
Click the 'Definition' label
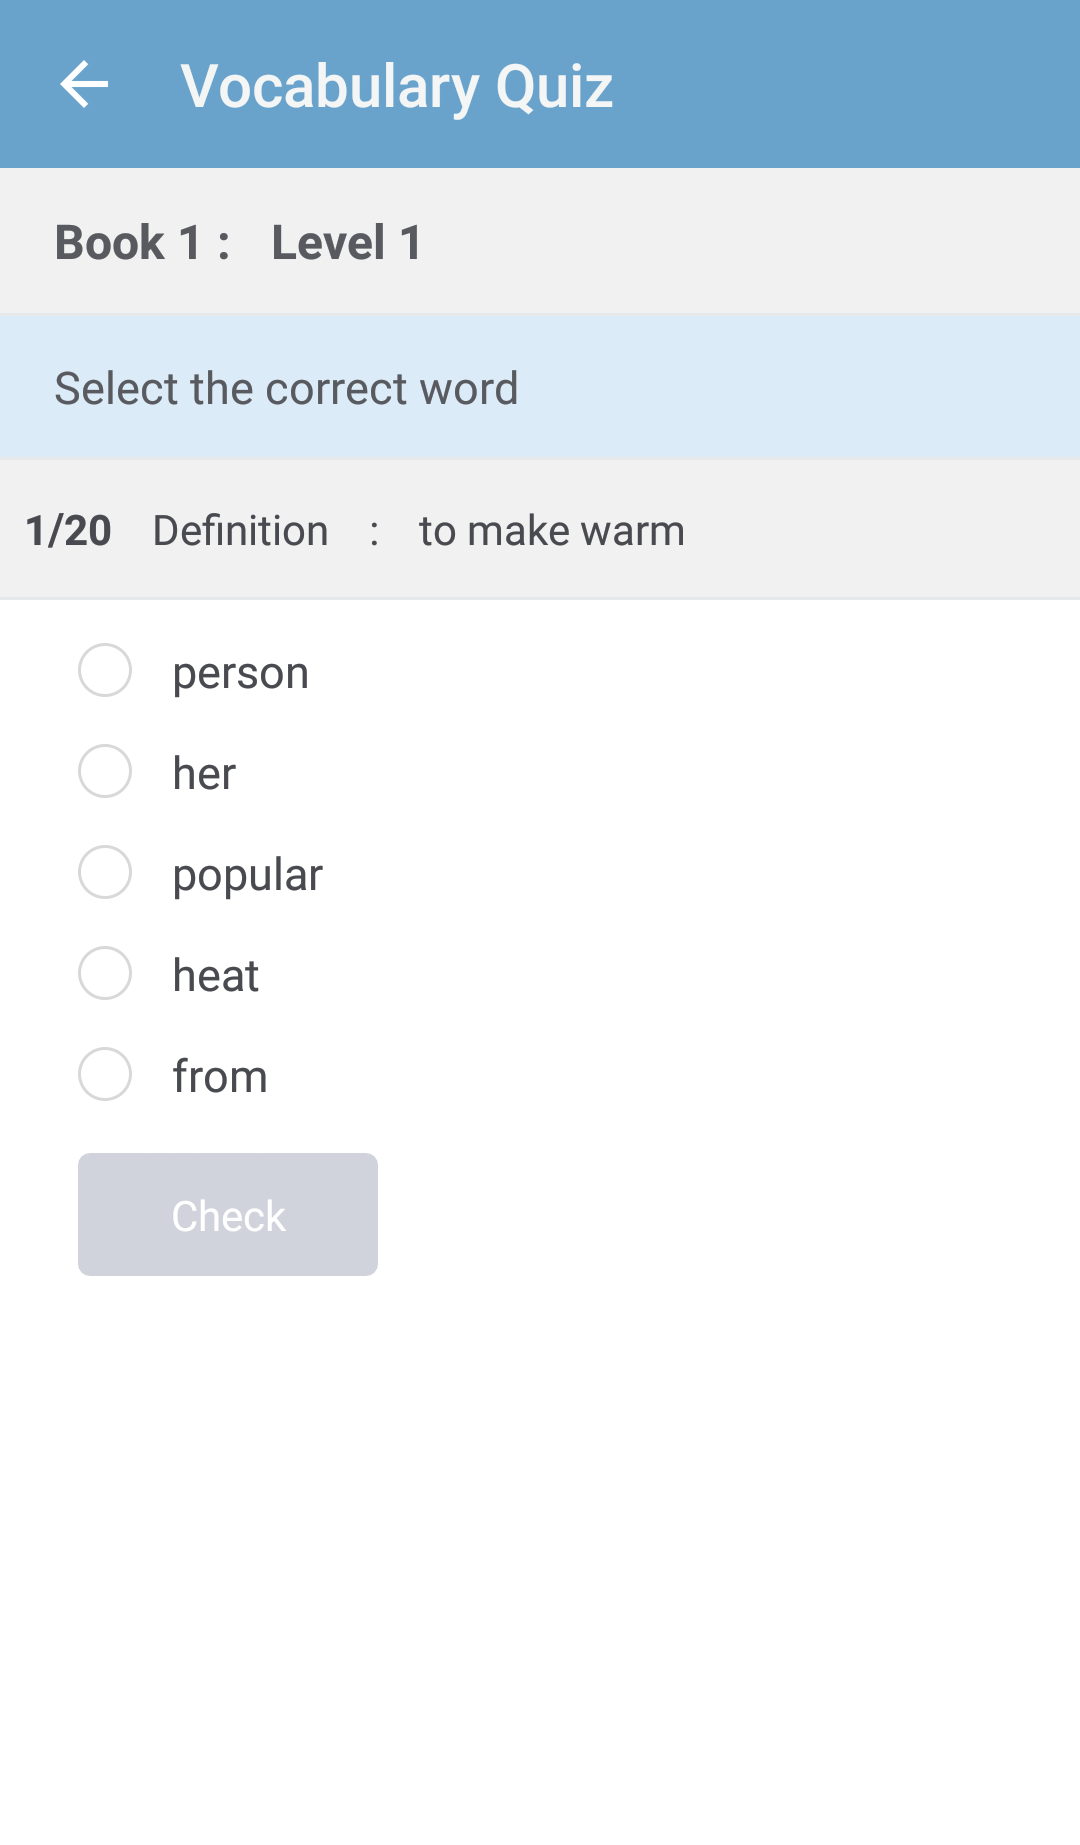tap(240, 531)
